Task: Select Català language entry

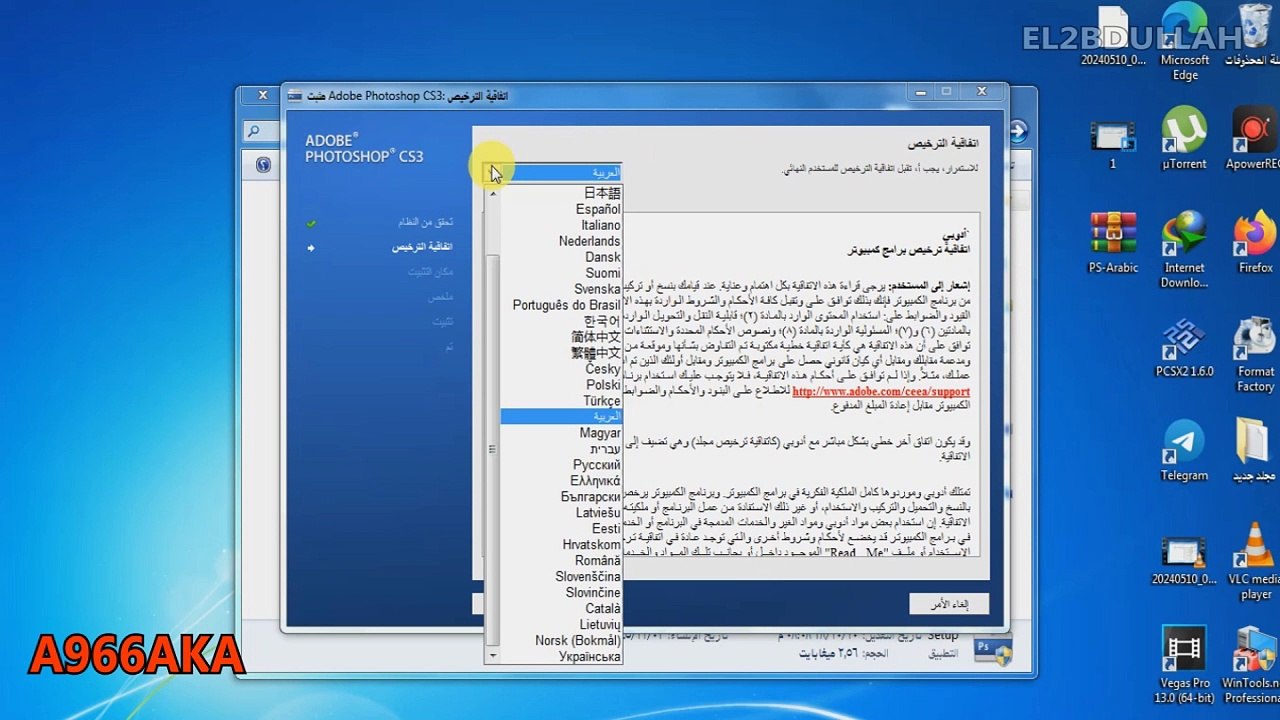Action: 603,609
